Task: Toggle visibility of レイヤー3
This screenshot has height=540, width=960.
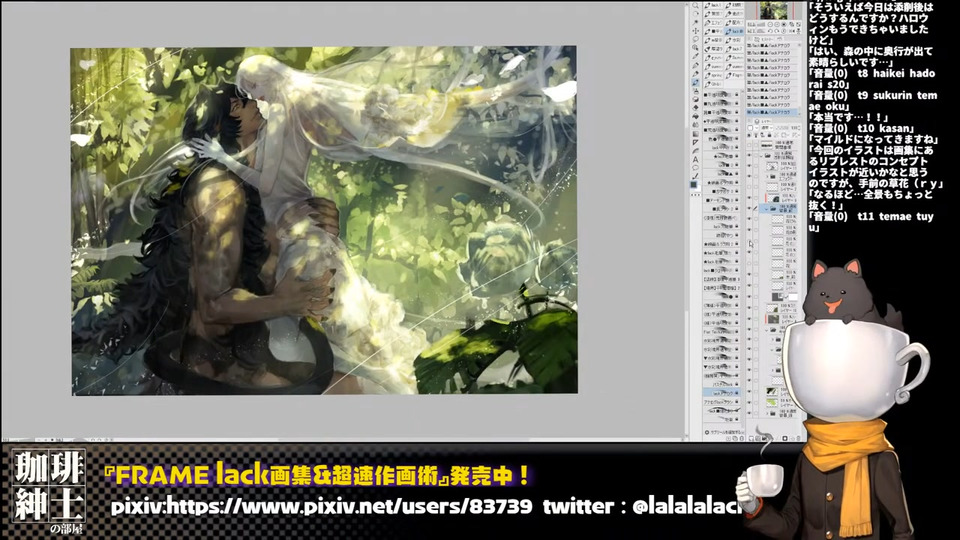Action: 749,198
